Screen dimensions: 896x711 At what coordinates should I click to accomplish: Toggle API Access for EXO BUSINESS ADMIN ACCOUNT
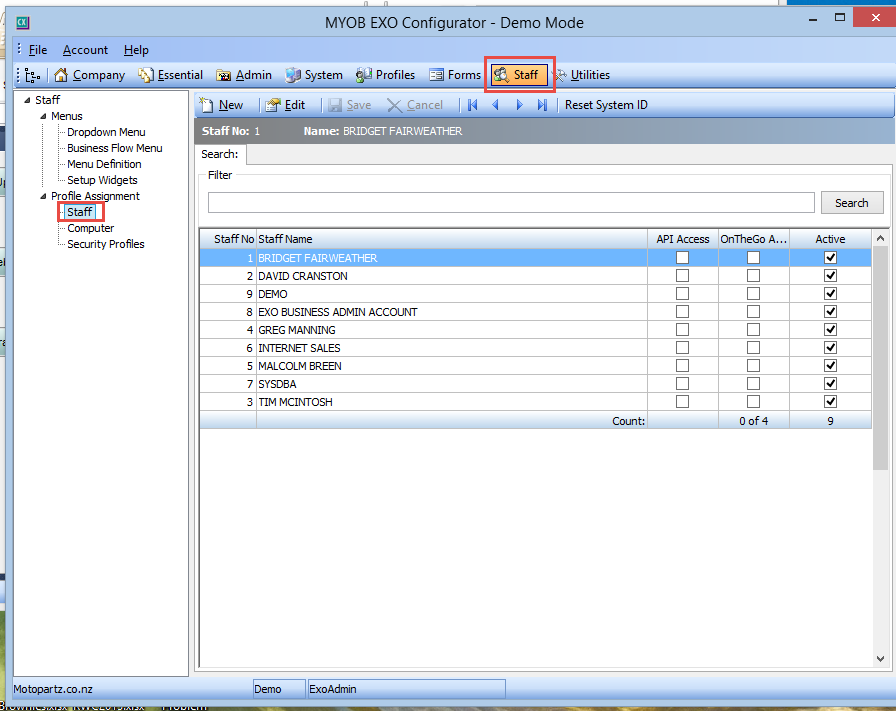(682, 312)
